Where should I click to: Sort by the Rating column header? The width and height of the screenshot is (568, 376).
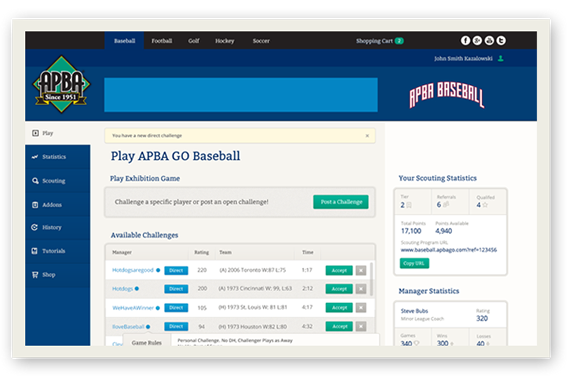[x=201, y=252]
